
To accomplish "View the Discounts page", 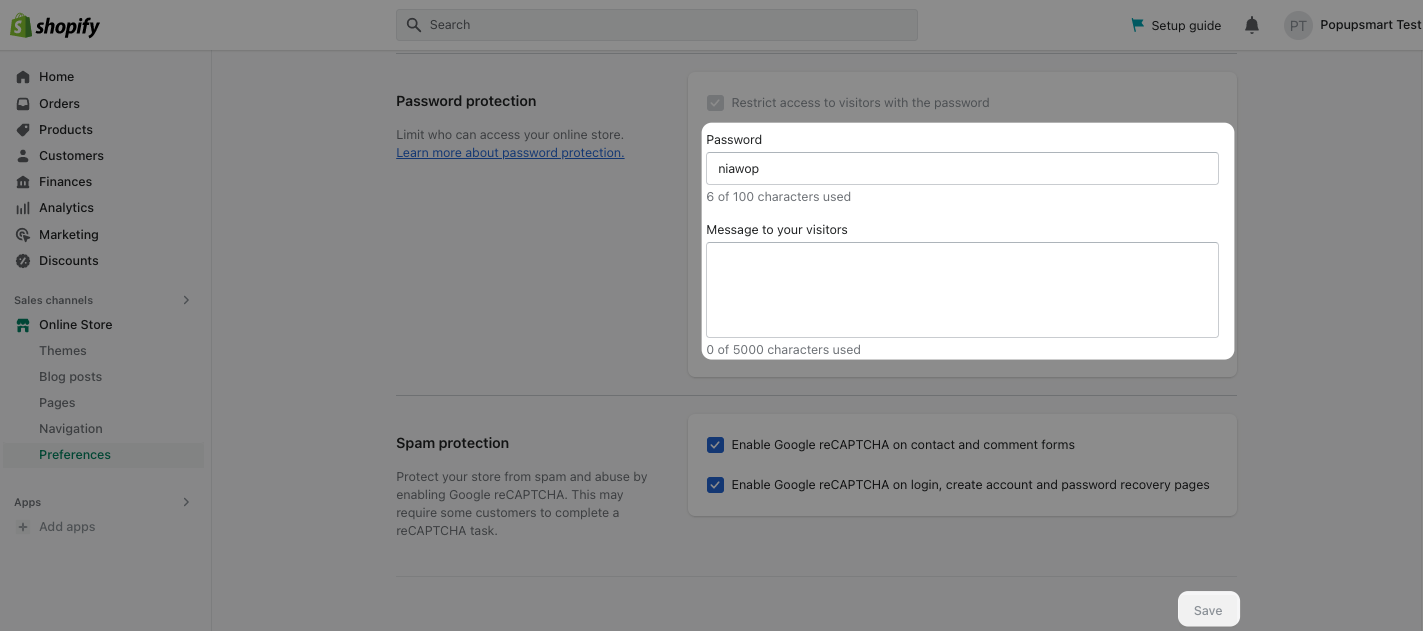I will pos(68,260).
